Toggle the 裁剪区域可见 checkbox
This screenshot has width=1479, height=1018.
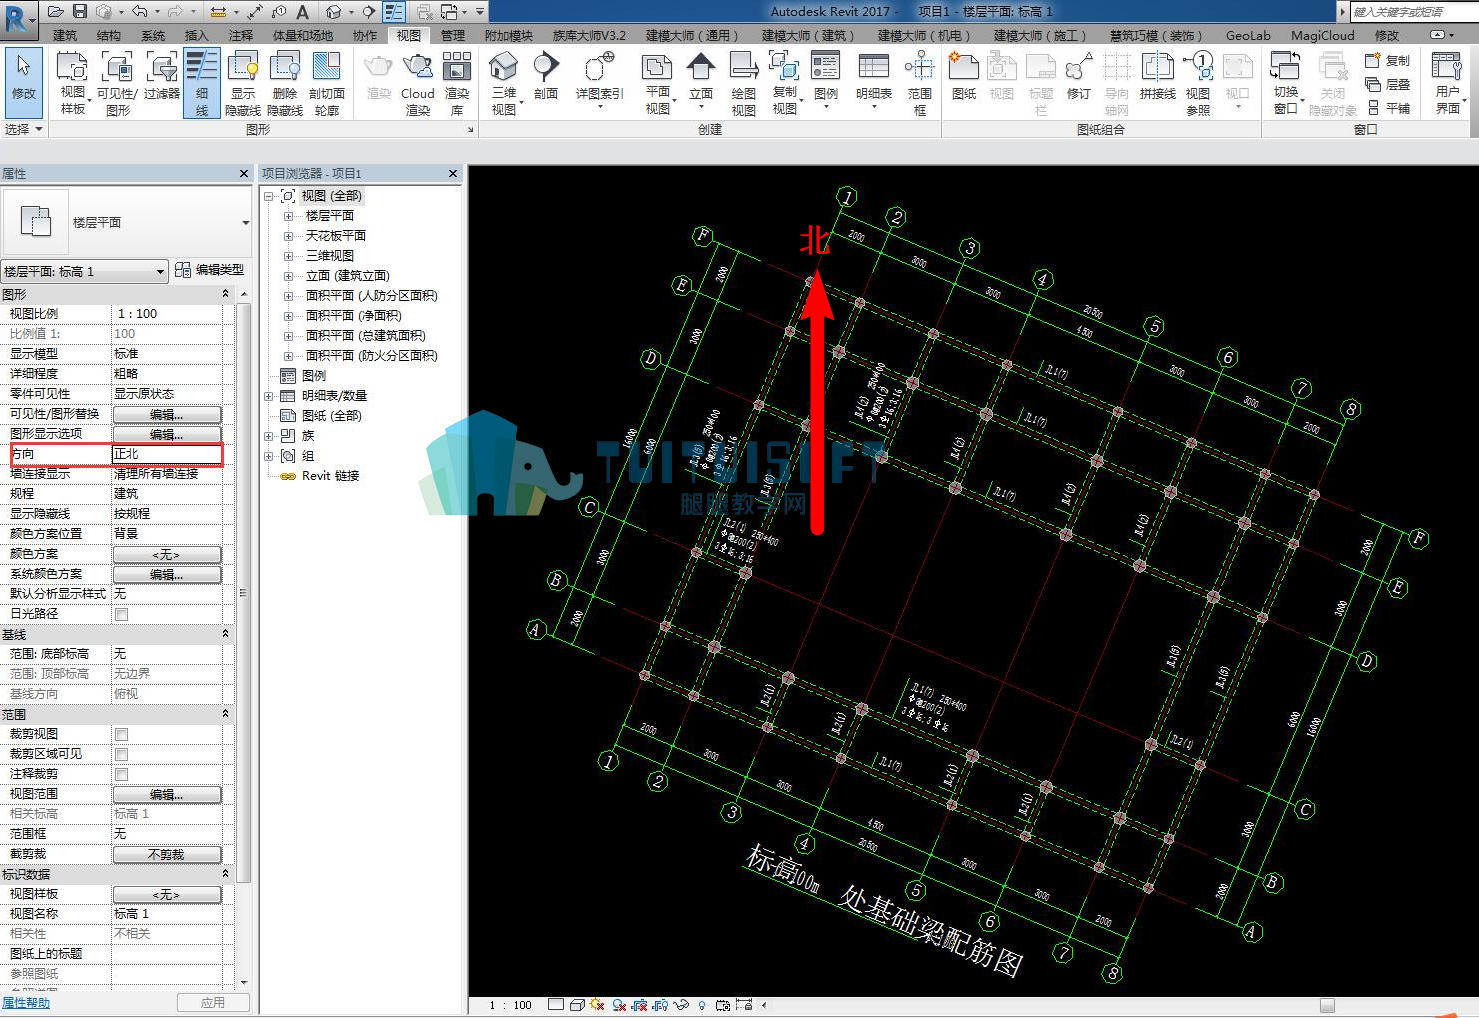121,754
